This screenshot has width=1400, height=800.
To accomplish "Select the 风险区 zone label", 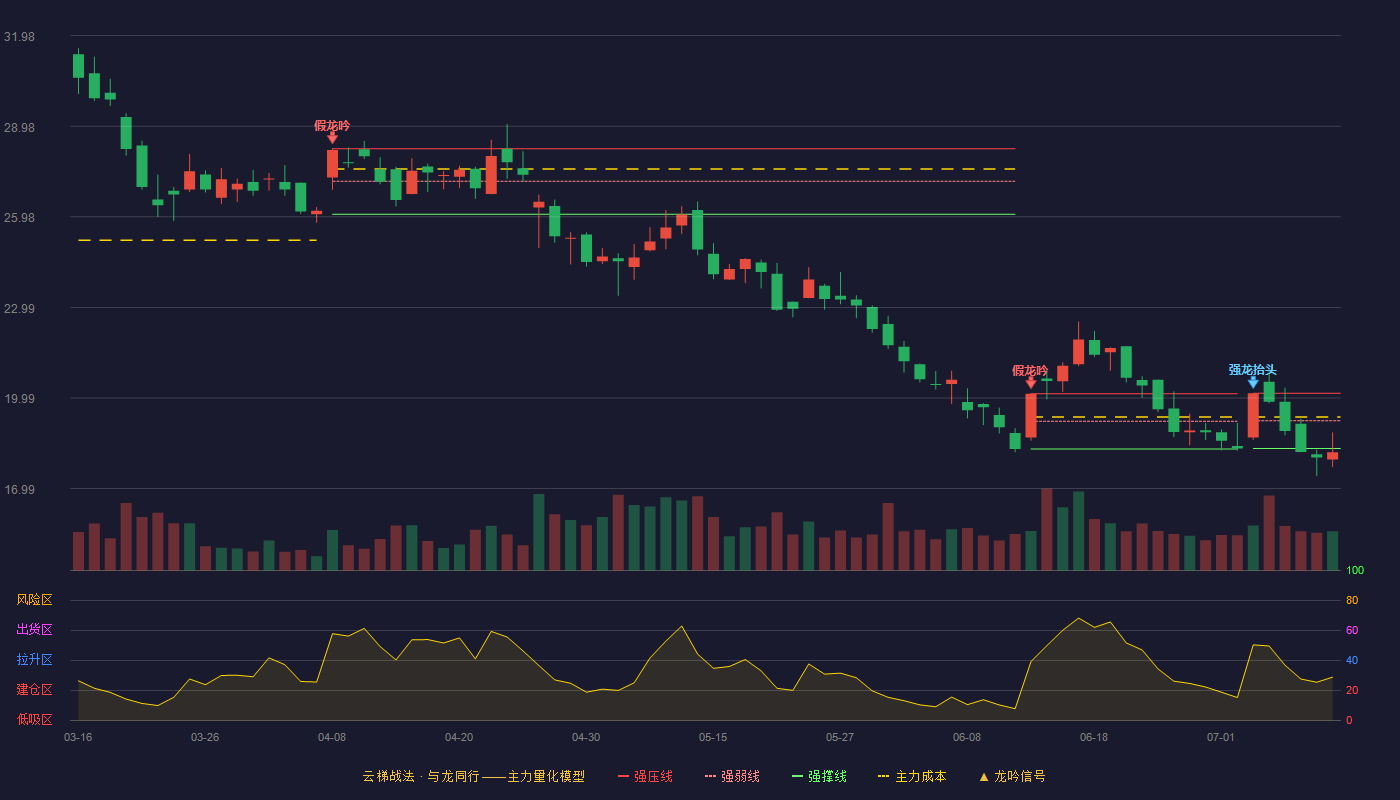I will [x=34, y=600].
